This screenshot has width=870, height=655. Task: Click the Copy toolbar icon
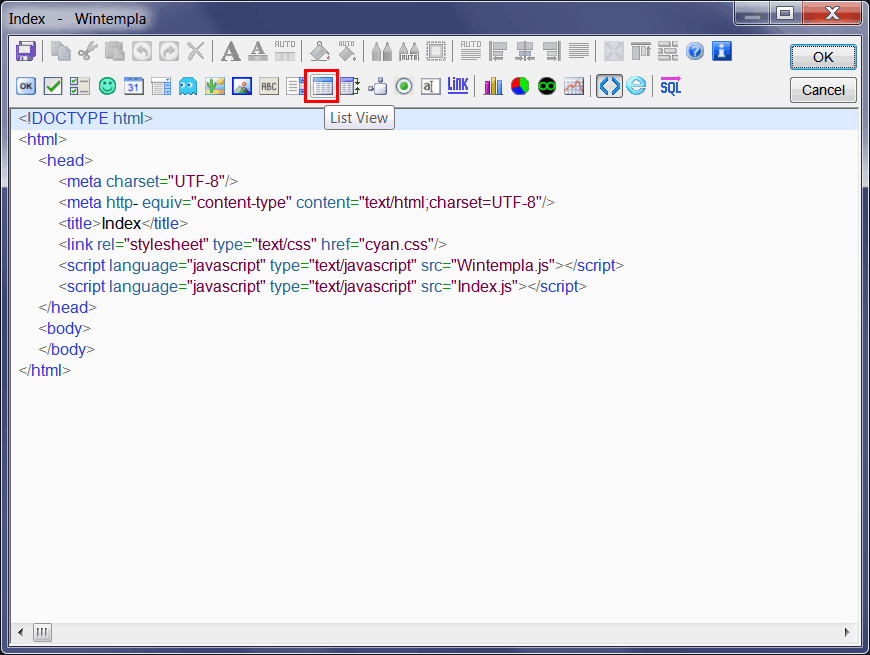pyautogui.click(x=60, y=52)
